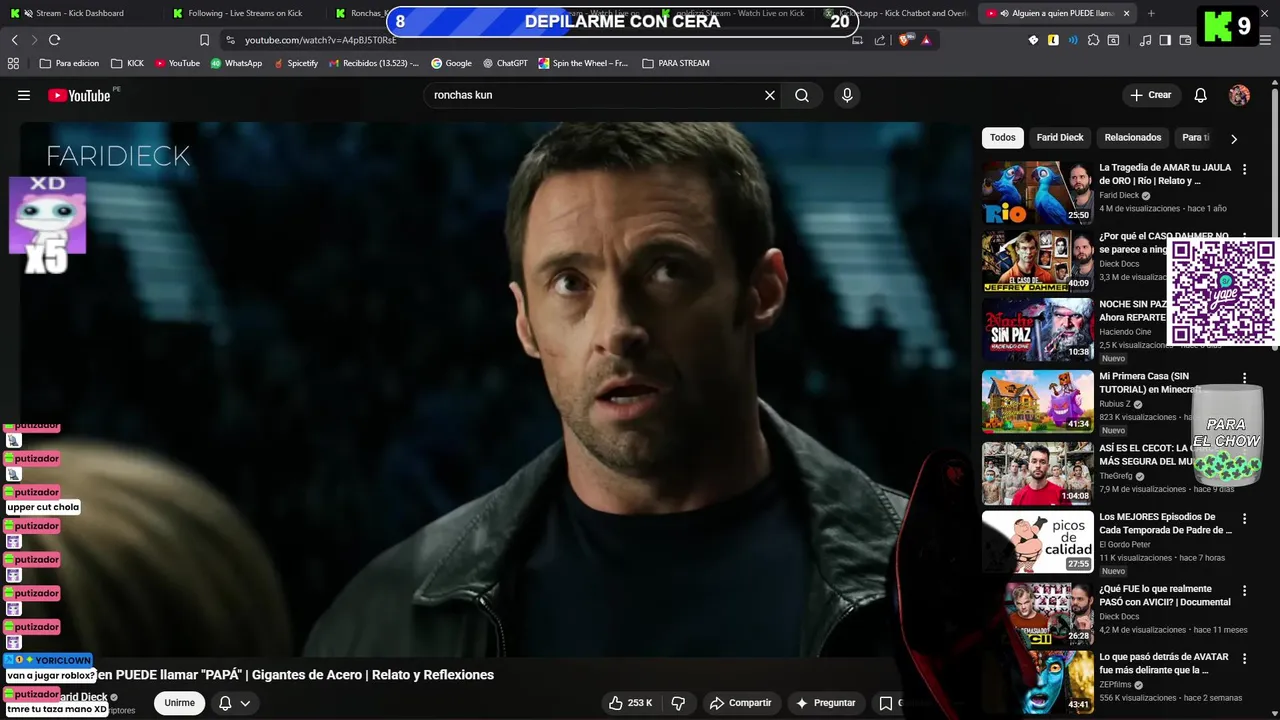Open the Brave Rewards triangle icon

click(x=926, y=40)
